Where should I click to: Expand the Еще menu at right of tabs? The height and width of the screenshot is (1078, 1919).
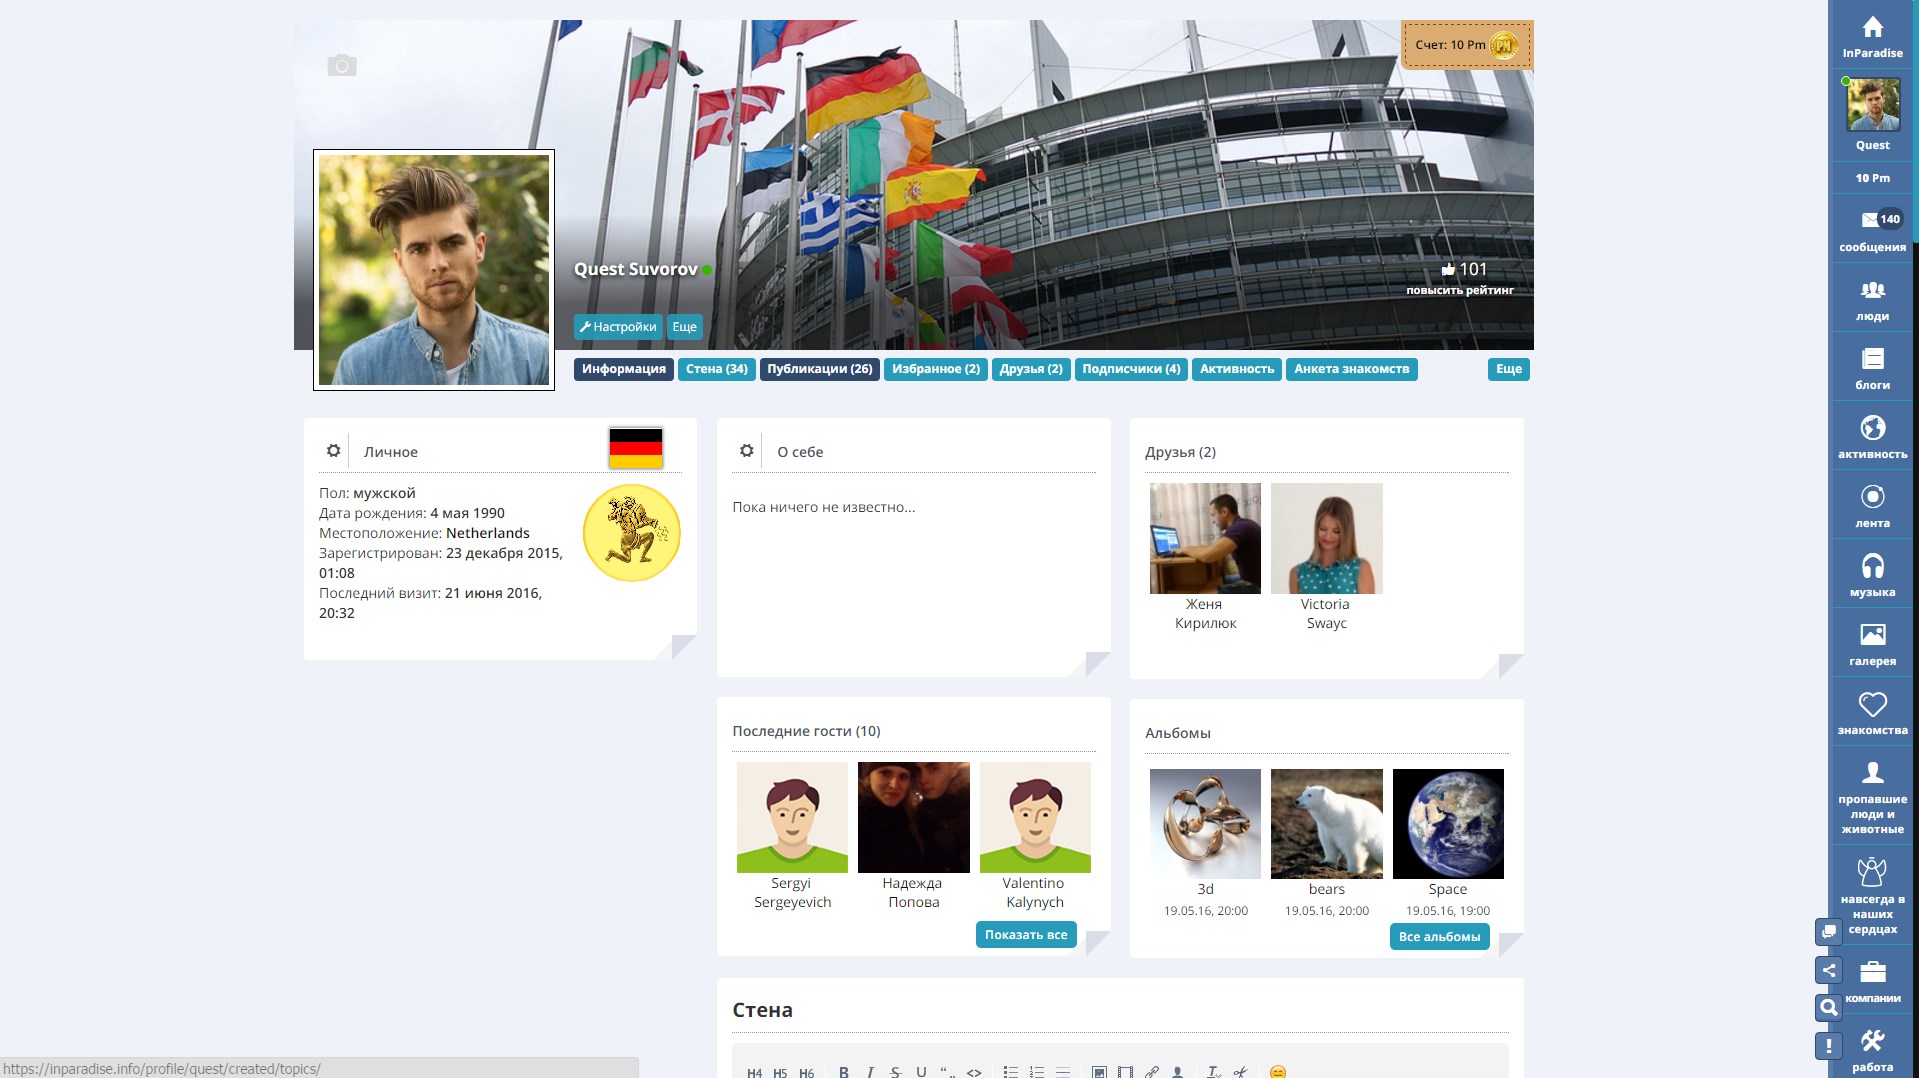click(1508, 369)
